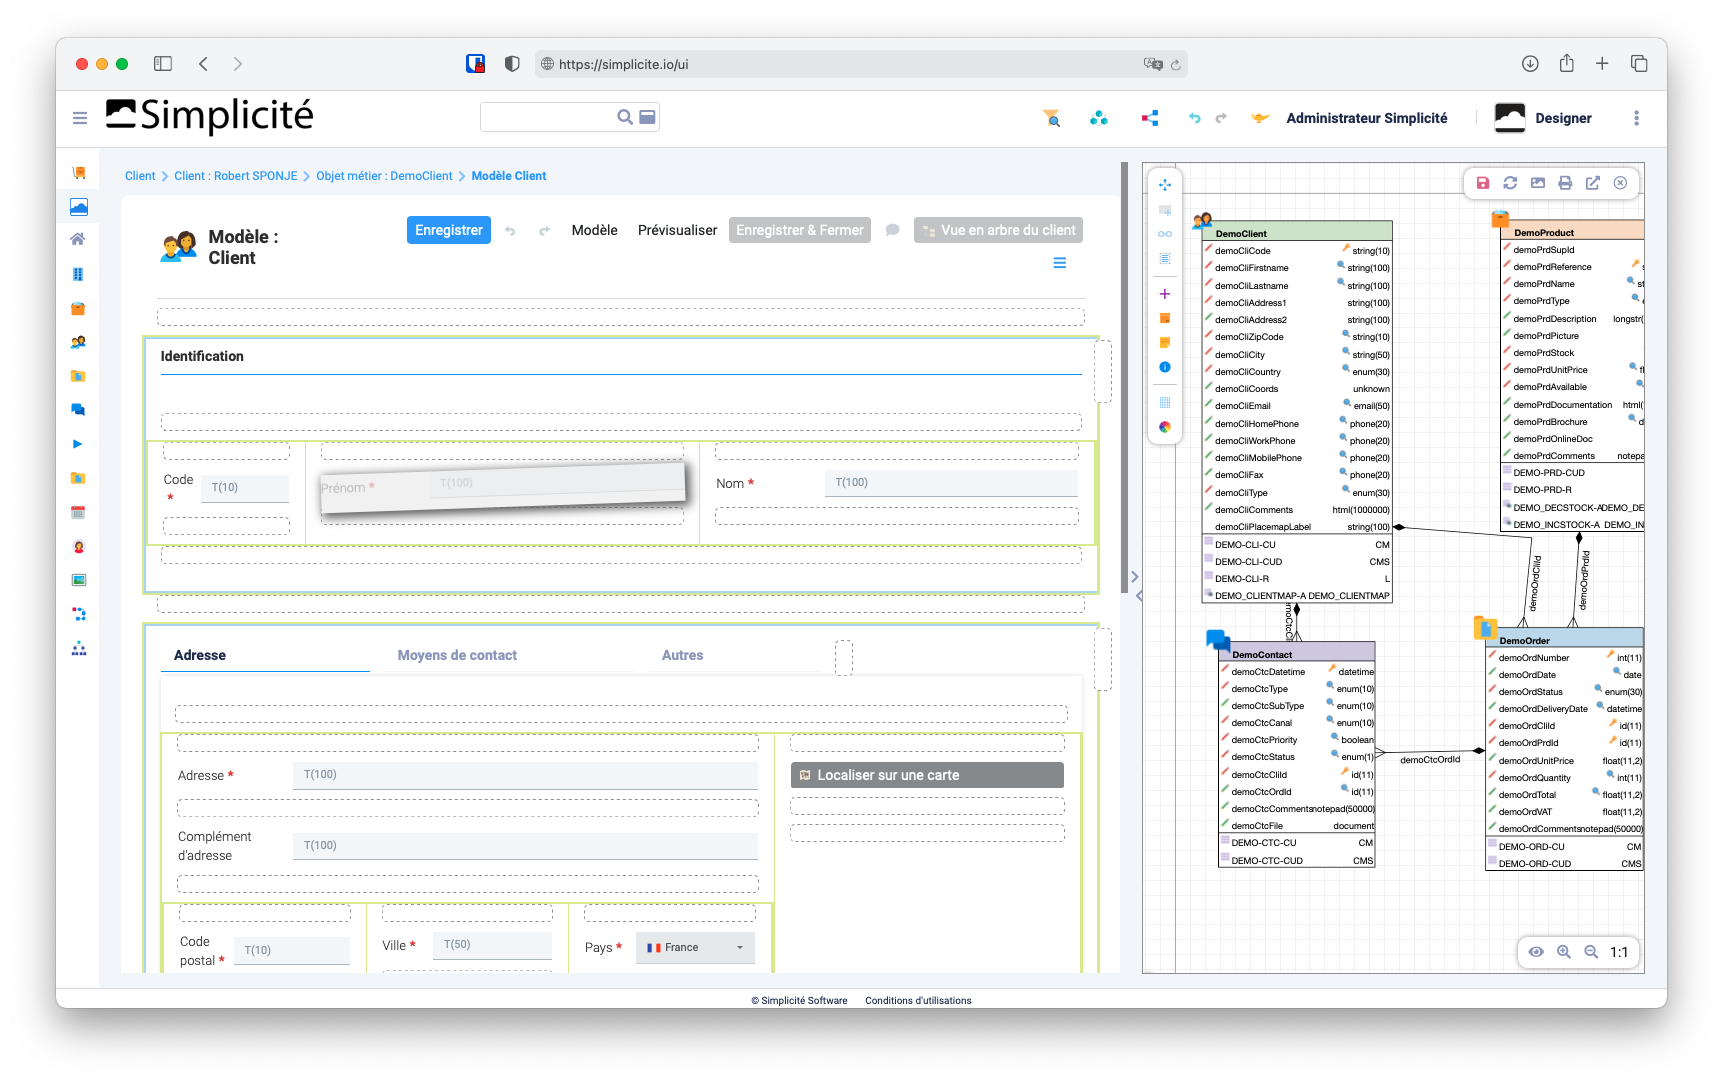Open the hamburger main menu

tap(80, 118)
